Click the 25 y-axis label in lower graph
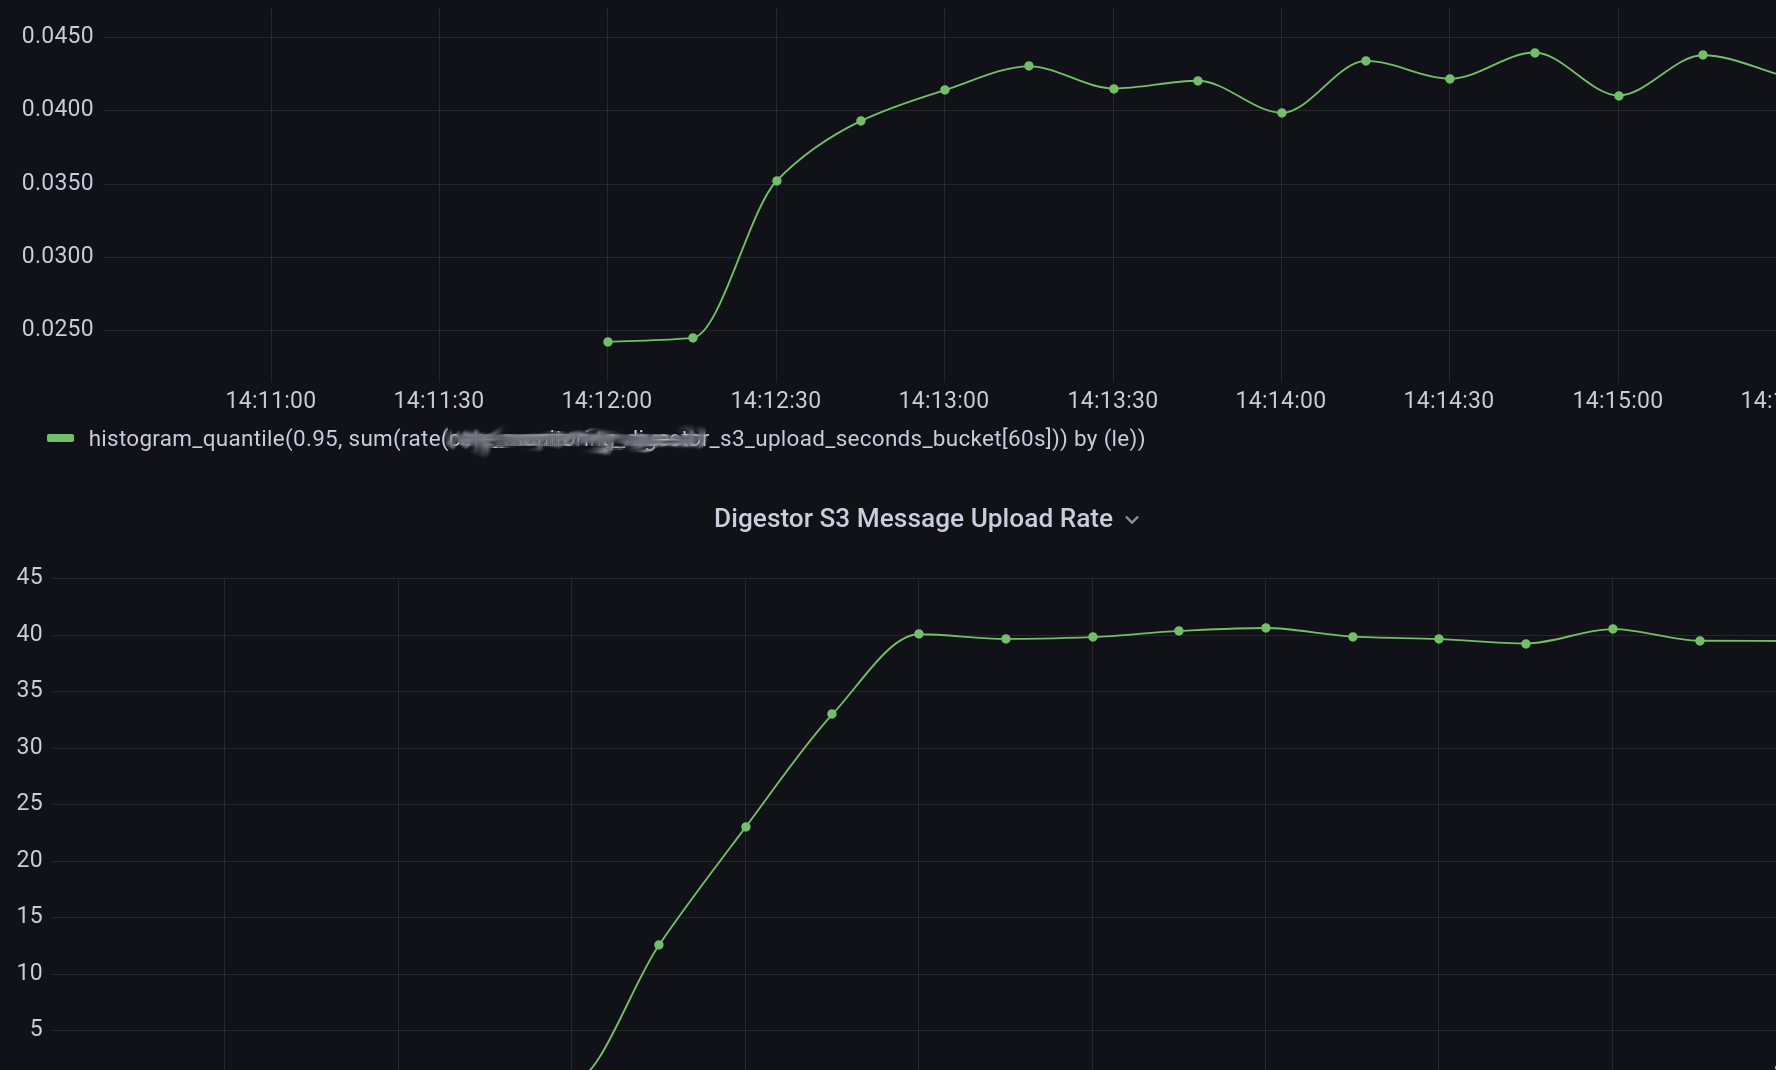The width and height of the screenshot is (1776, 1070). (x=30, y=802)
